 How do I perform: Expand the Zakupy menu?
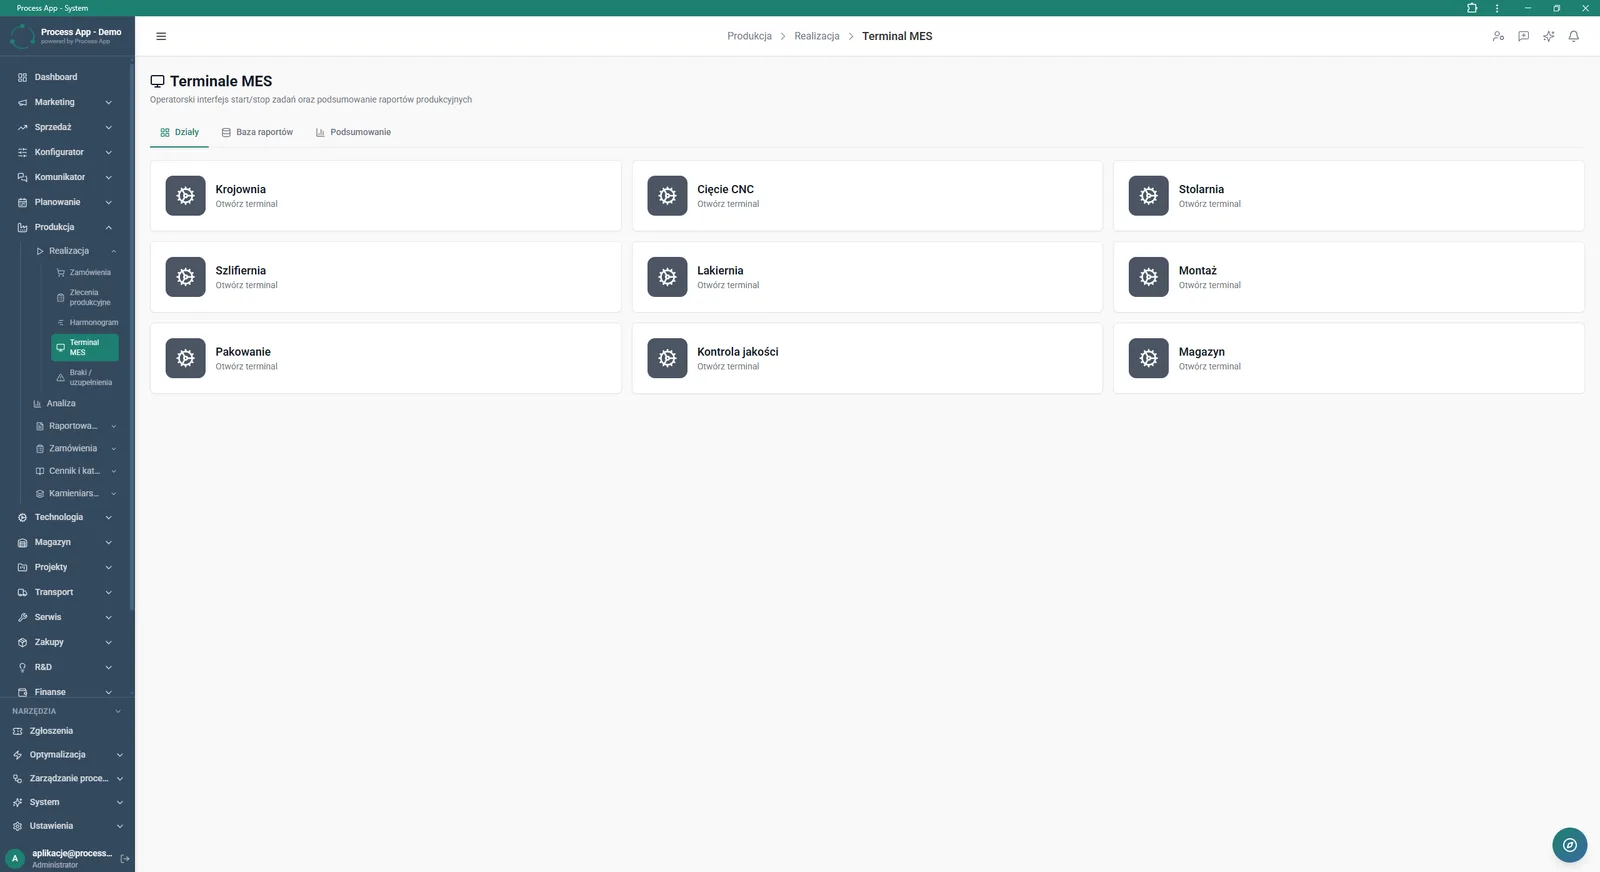click(66, 642)
